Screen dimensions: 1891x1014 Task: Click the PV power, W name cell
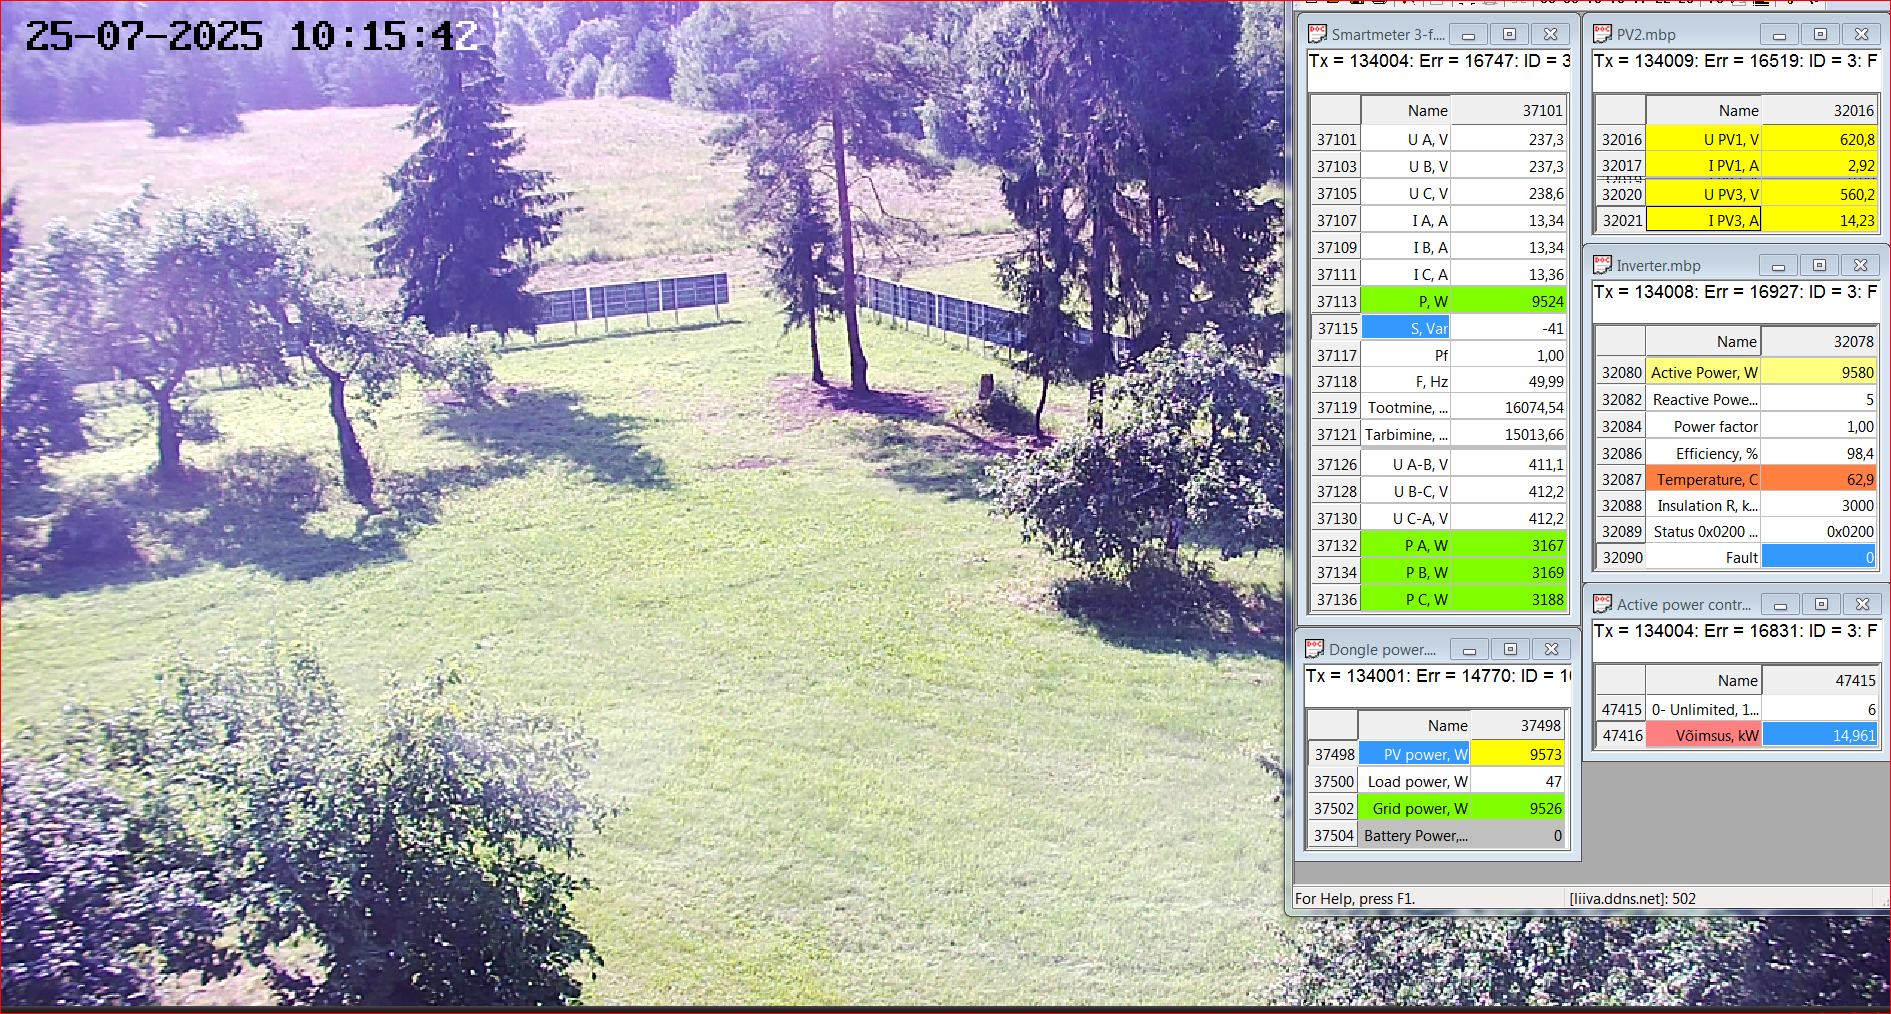(1414, 755)
